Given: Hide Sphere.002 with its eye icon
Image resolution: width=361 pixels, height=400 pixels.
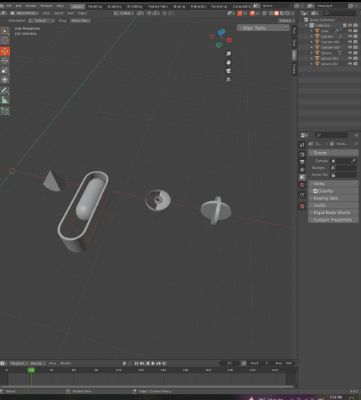Looking at the screenshot, I should [x=350, y=63].
